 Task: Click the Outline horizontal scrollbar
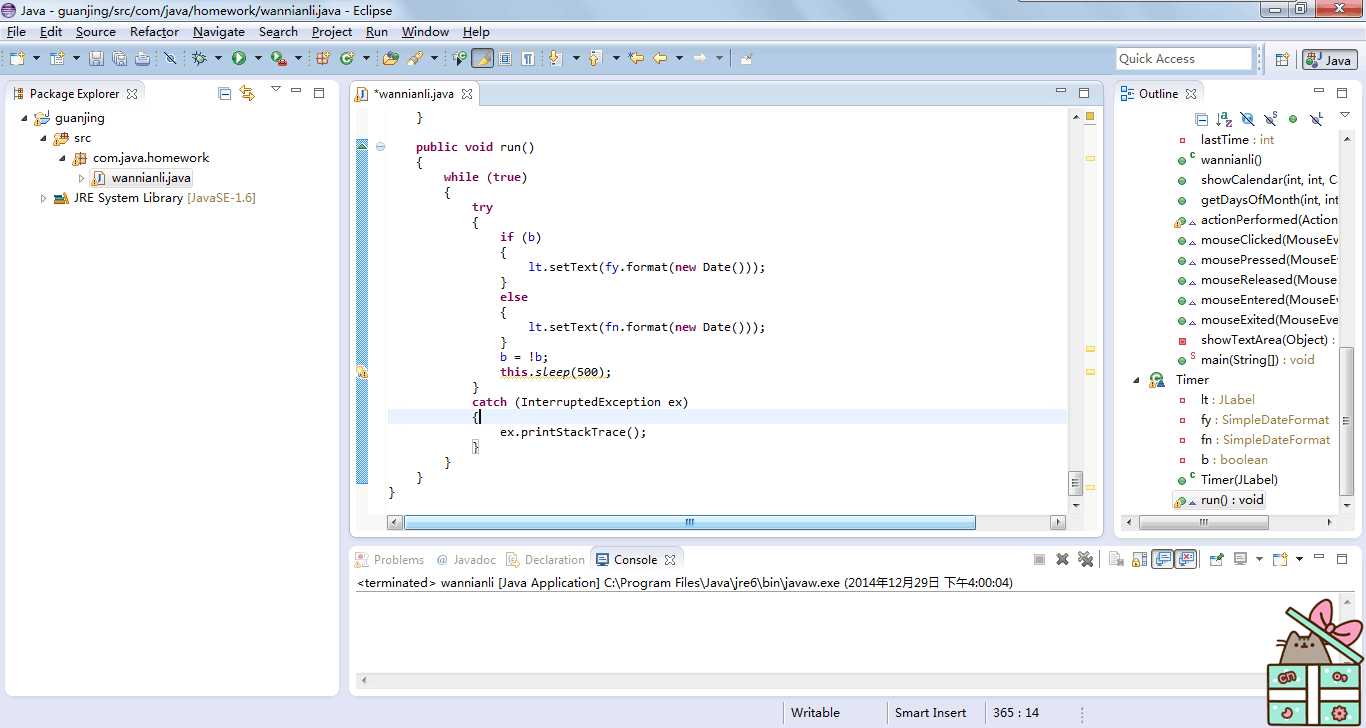click(1203, 522)
